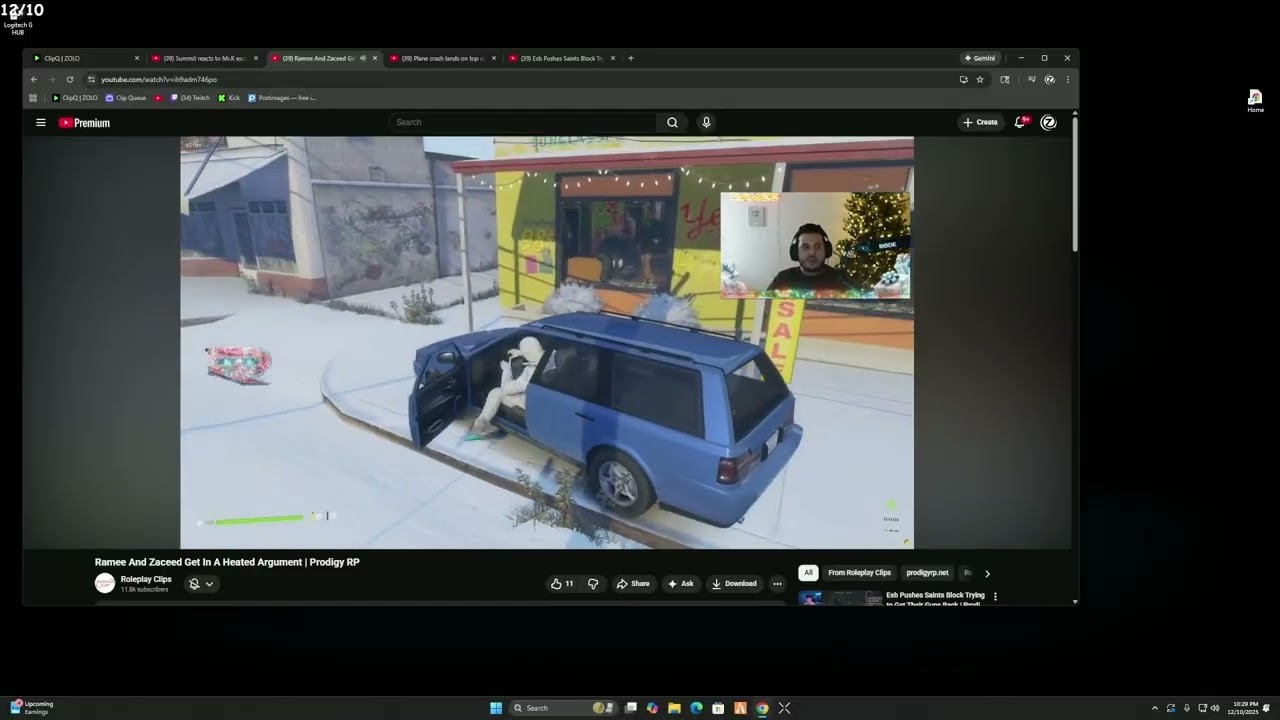Show hidden system tray icons

1154,708
